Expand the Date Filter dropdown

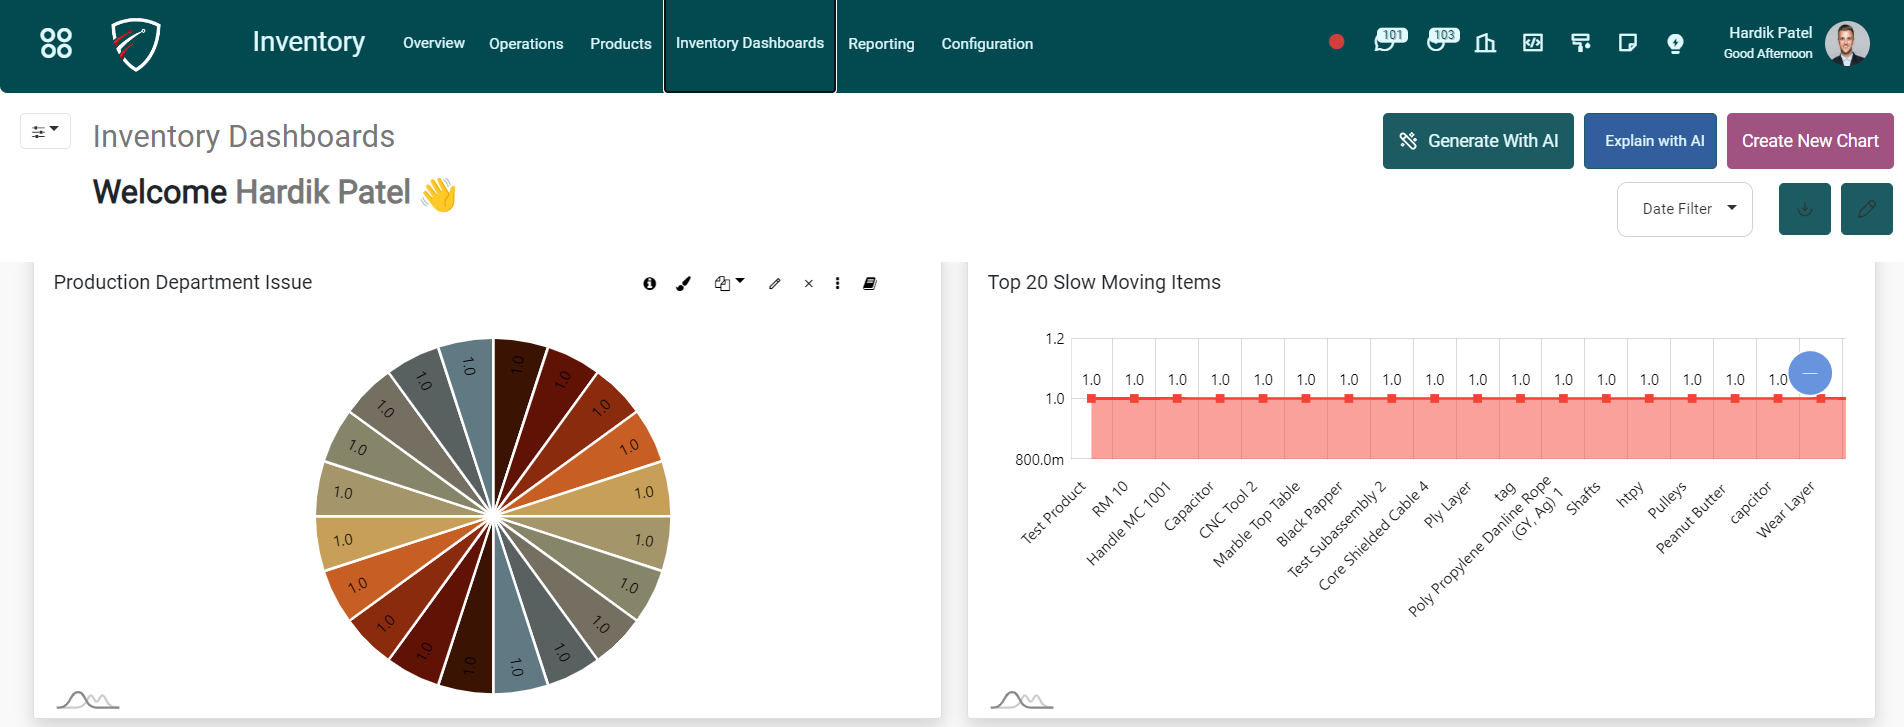[1684, 209]
